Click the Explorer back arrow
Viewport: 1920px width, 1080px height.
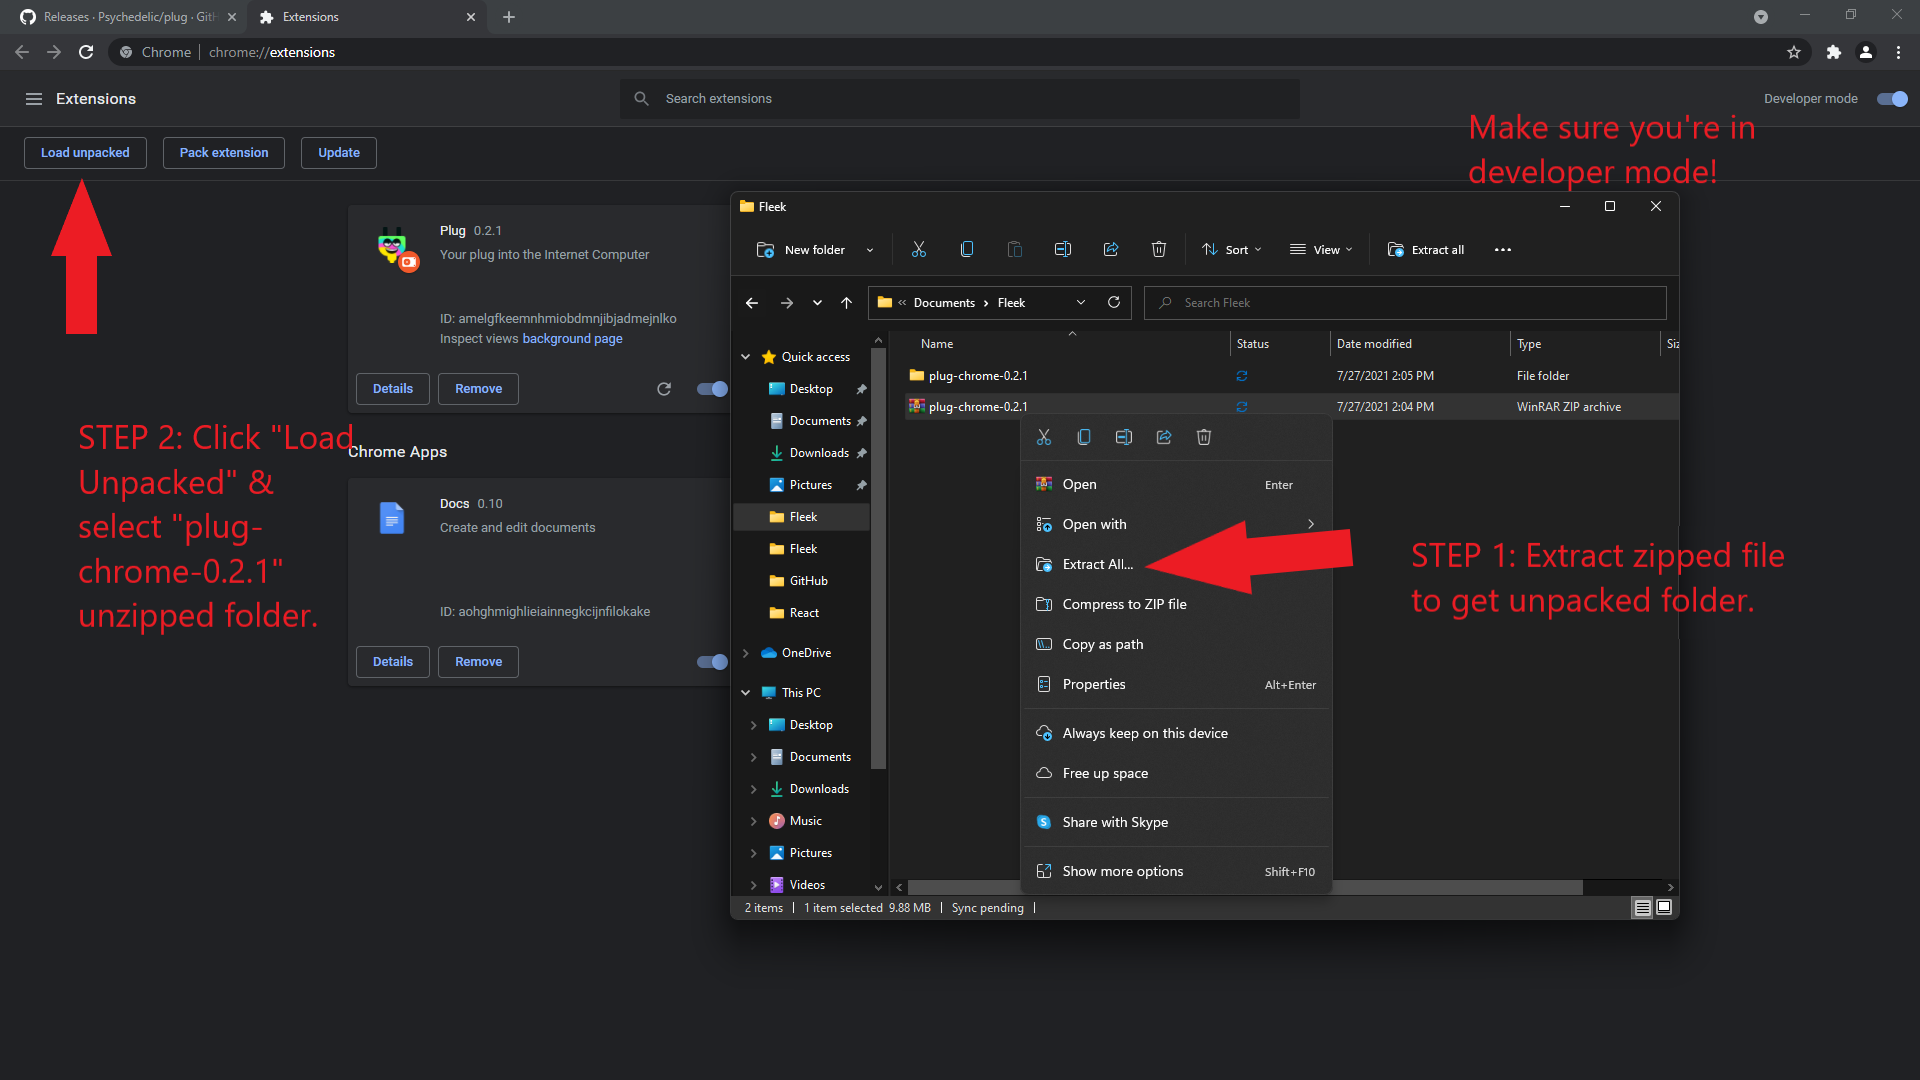point(752,303)
